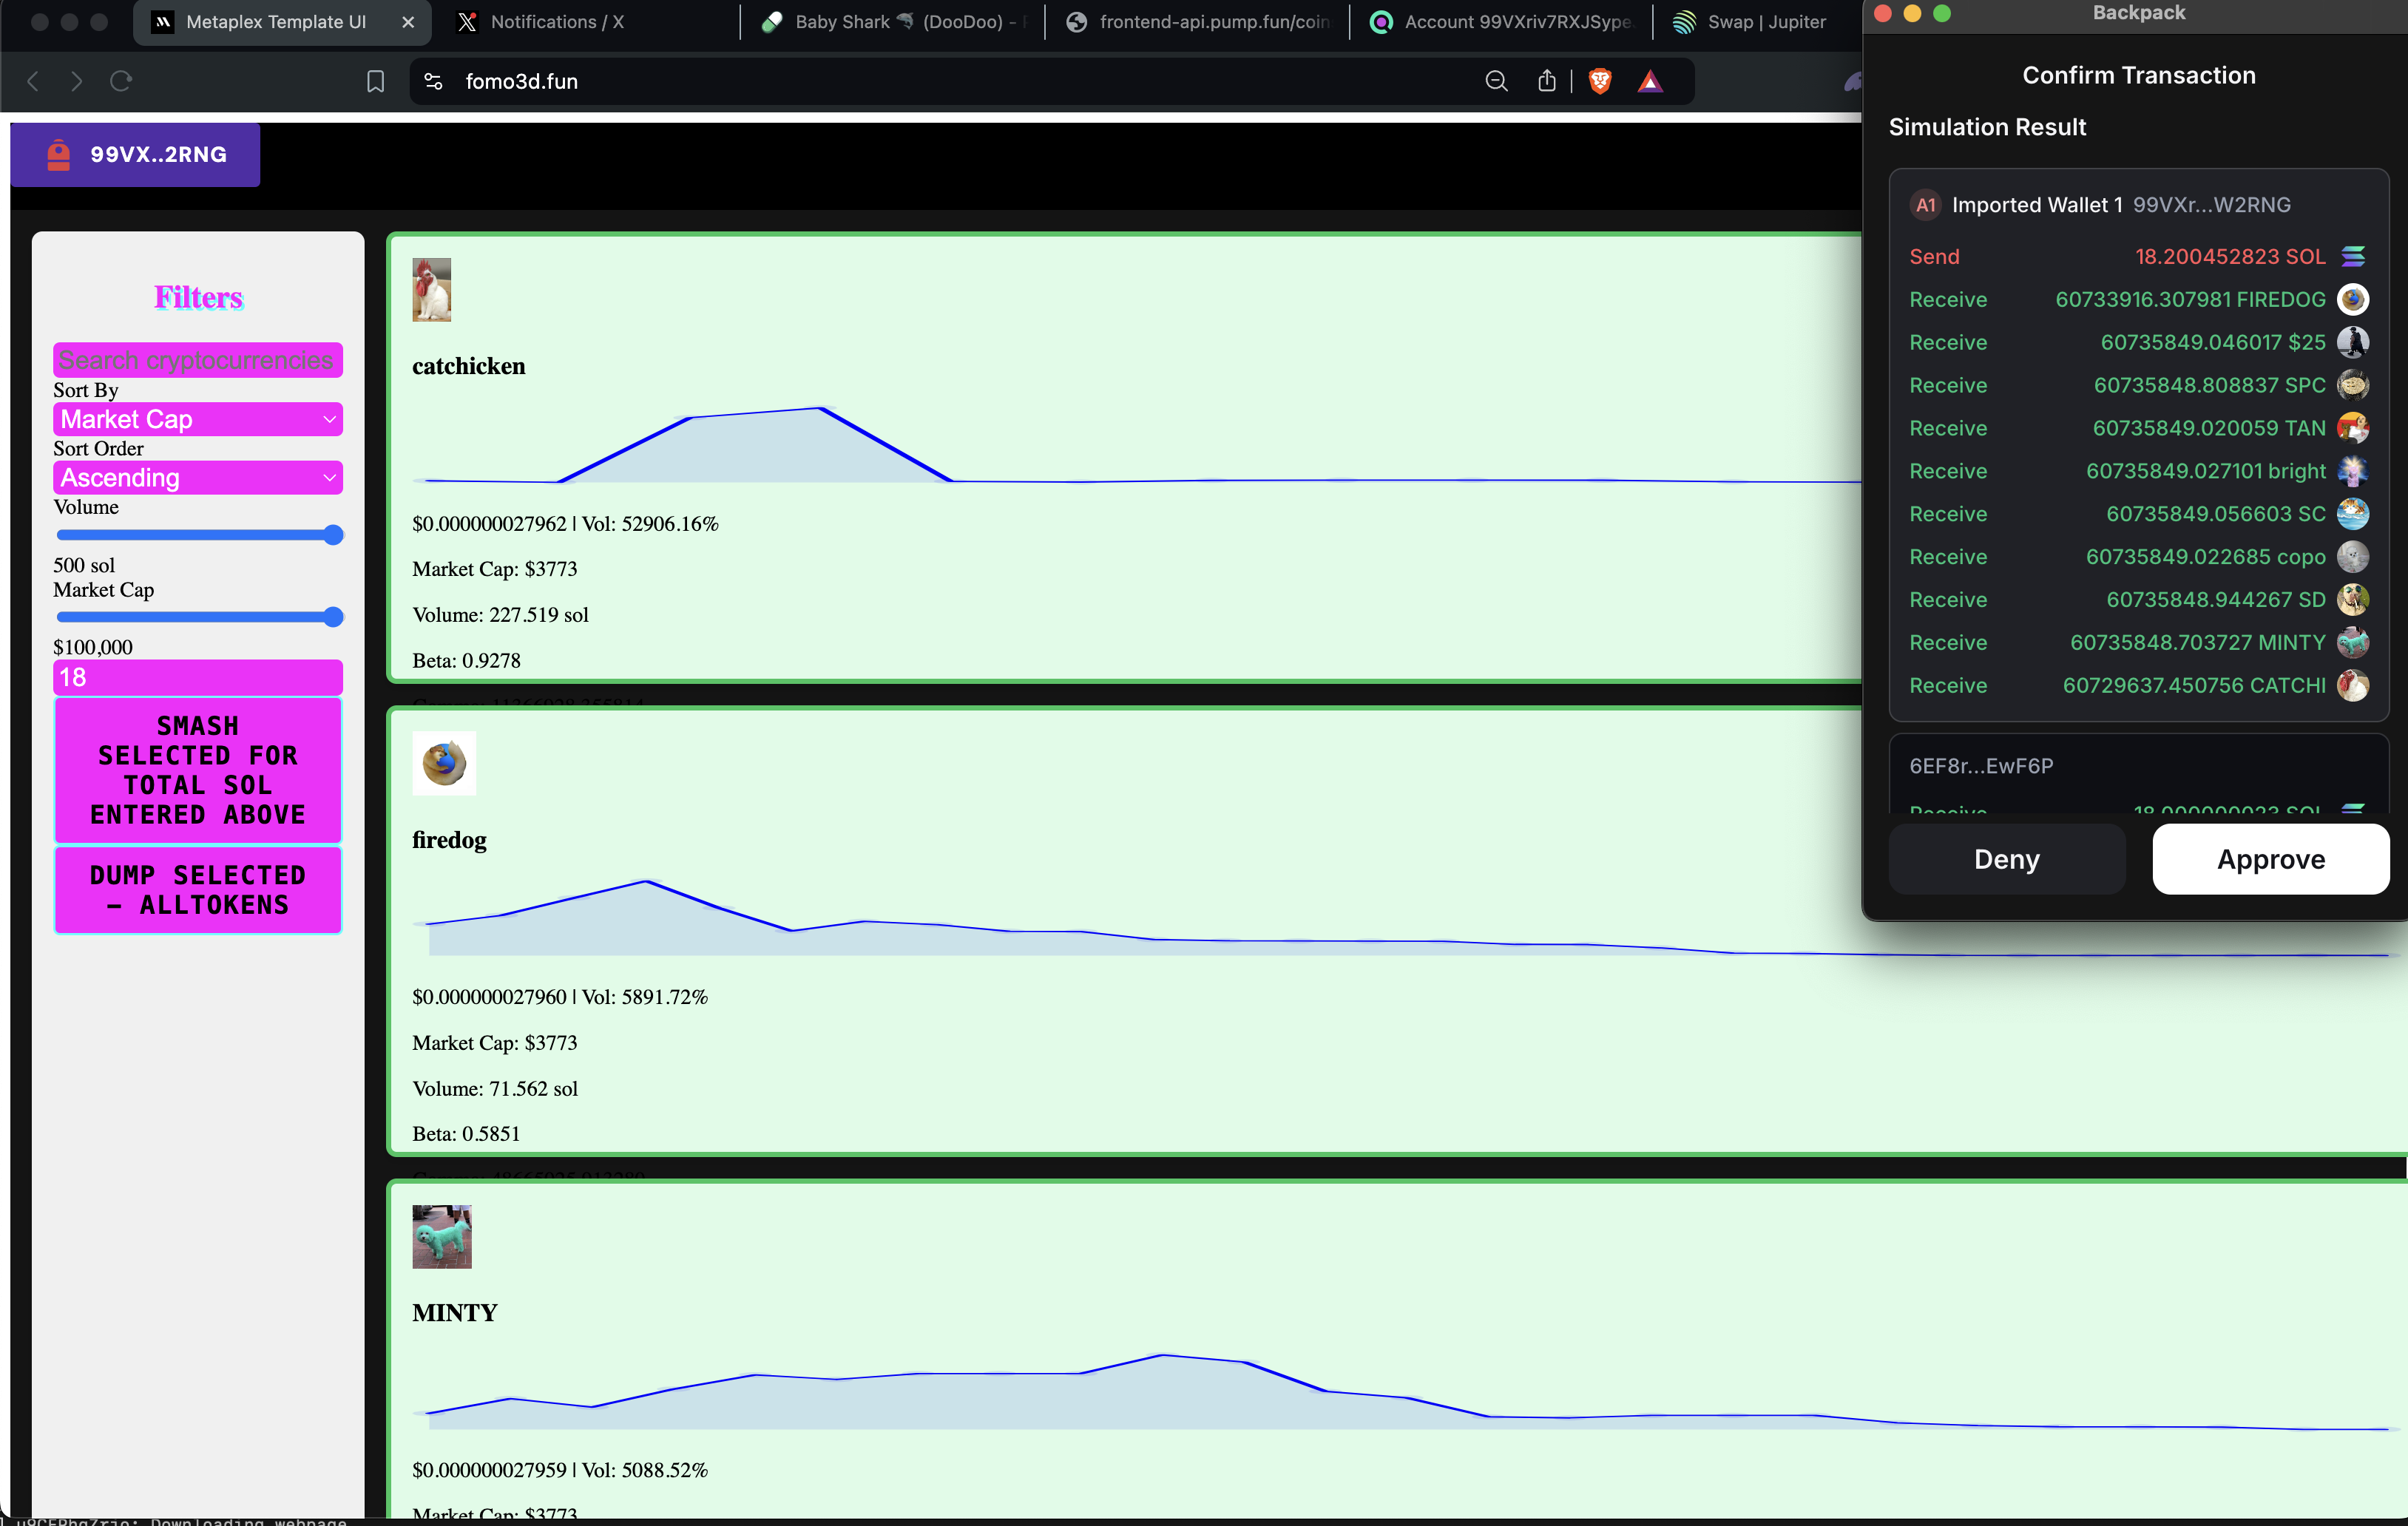This screenshot has width=2408, height=1526.
Task: Reload the page with the refresh icon
Action: pos(121,81)
